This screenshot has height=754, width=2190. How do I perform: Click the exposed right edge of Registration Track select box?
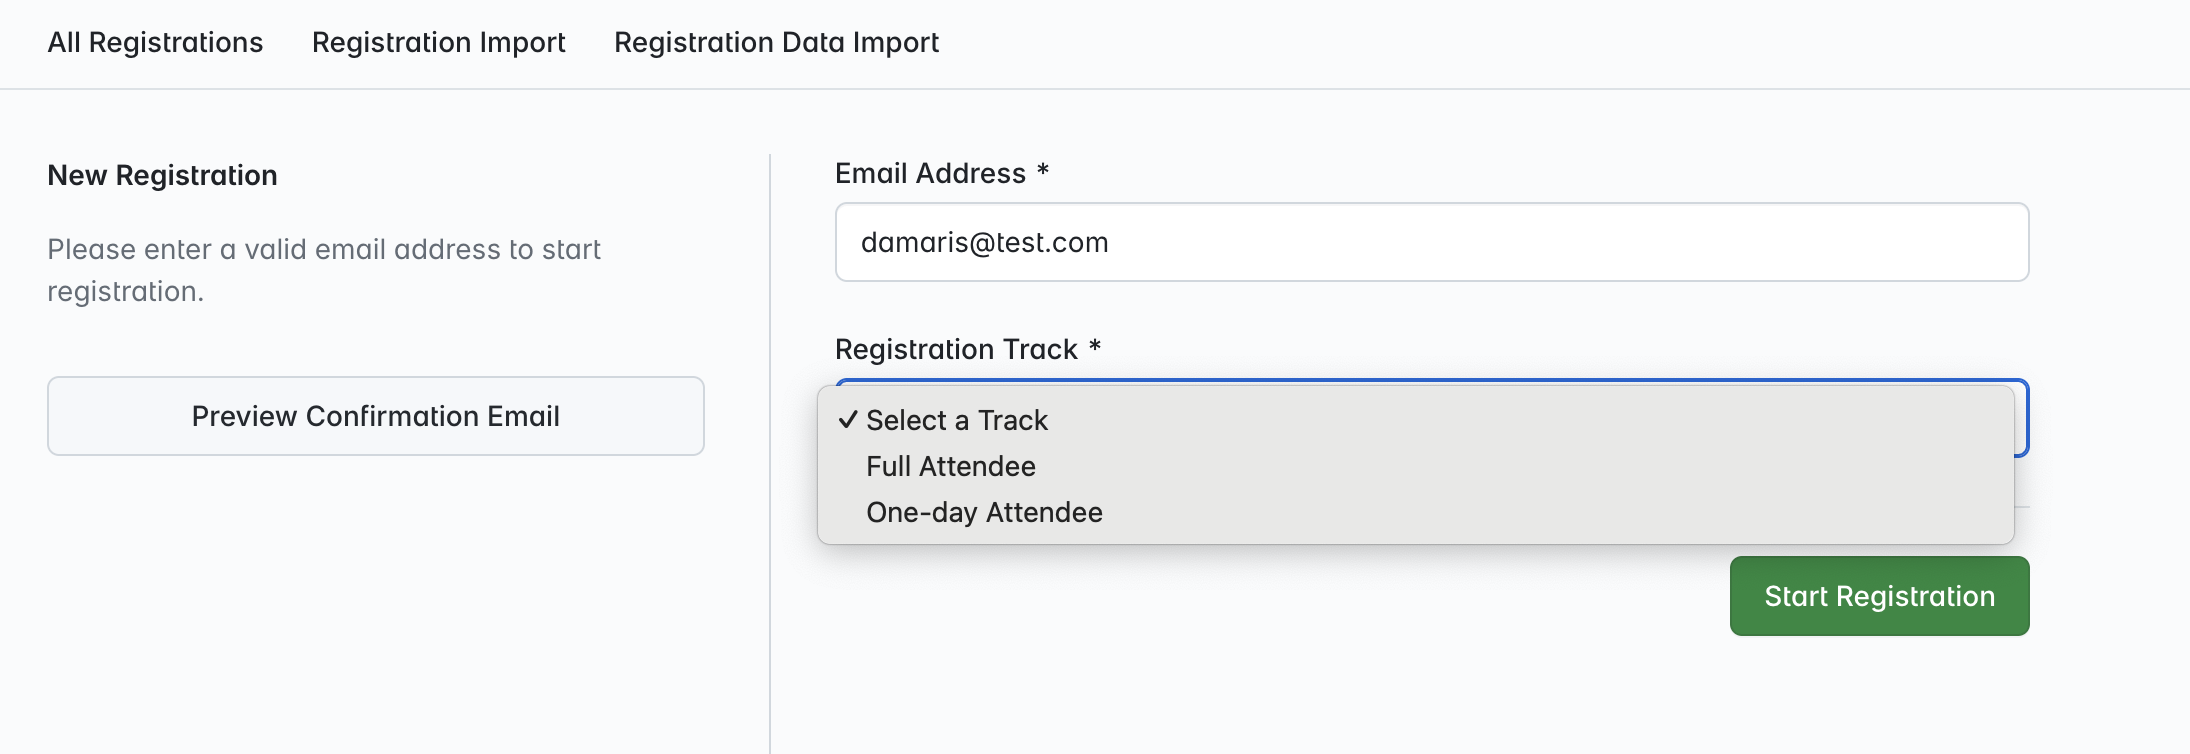point(2022,420)
